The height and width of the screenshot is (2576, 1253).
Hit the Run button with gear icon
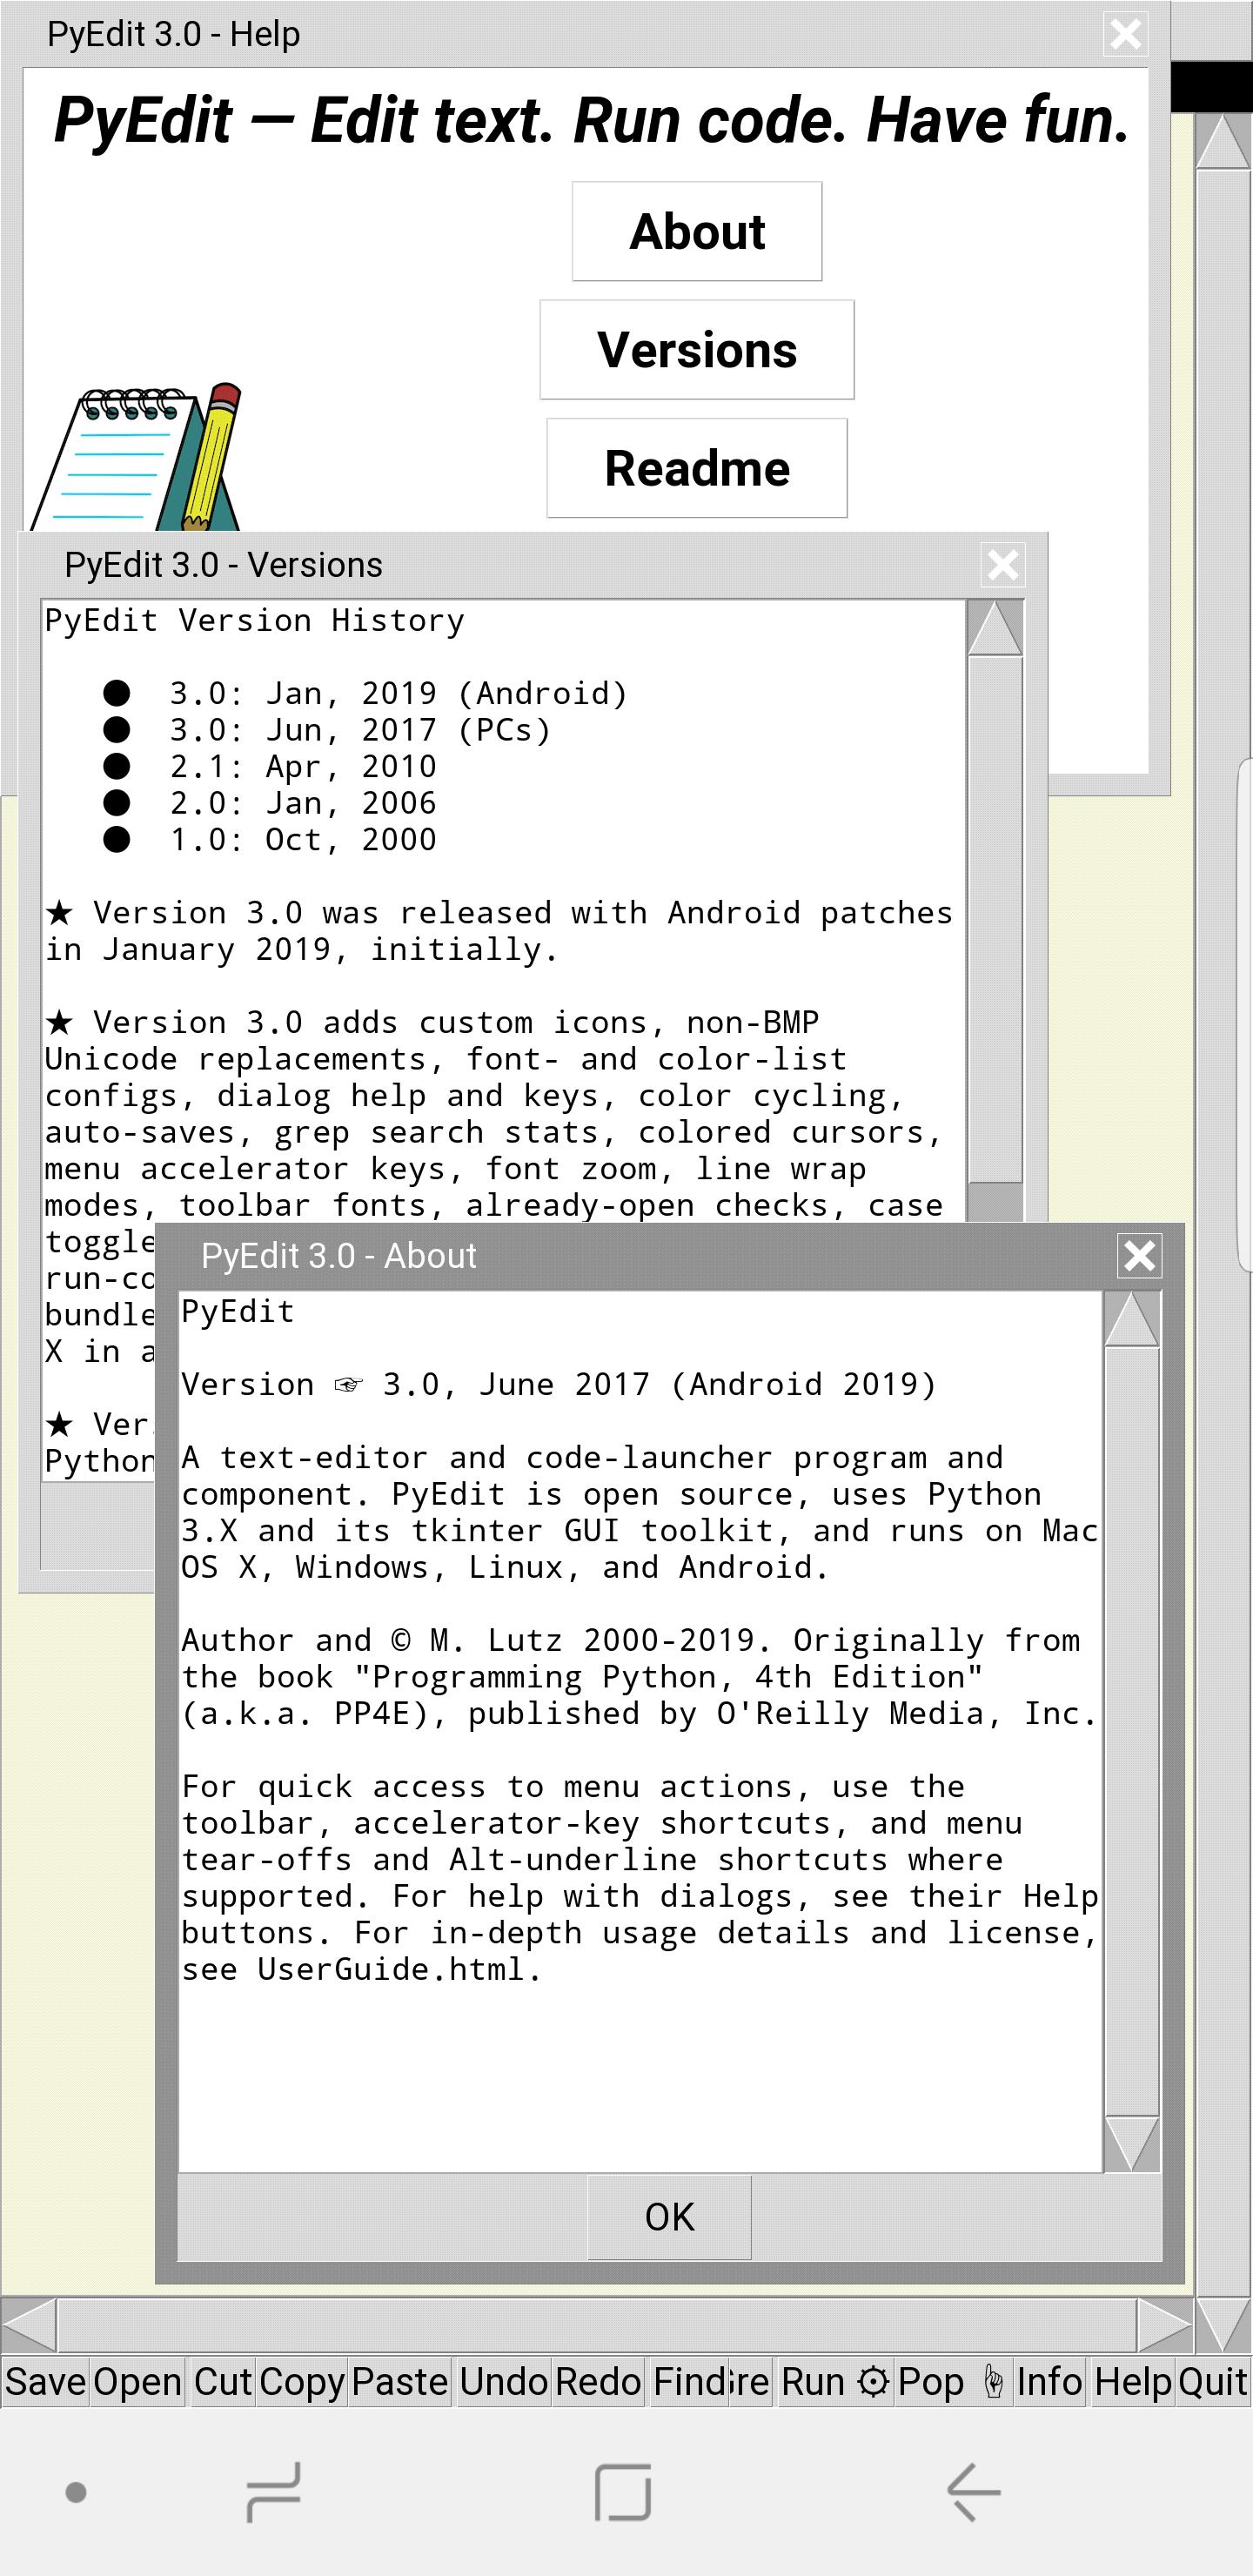click(834, 2382)
